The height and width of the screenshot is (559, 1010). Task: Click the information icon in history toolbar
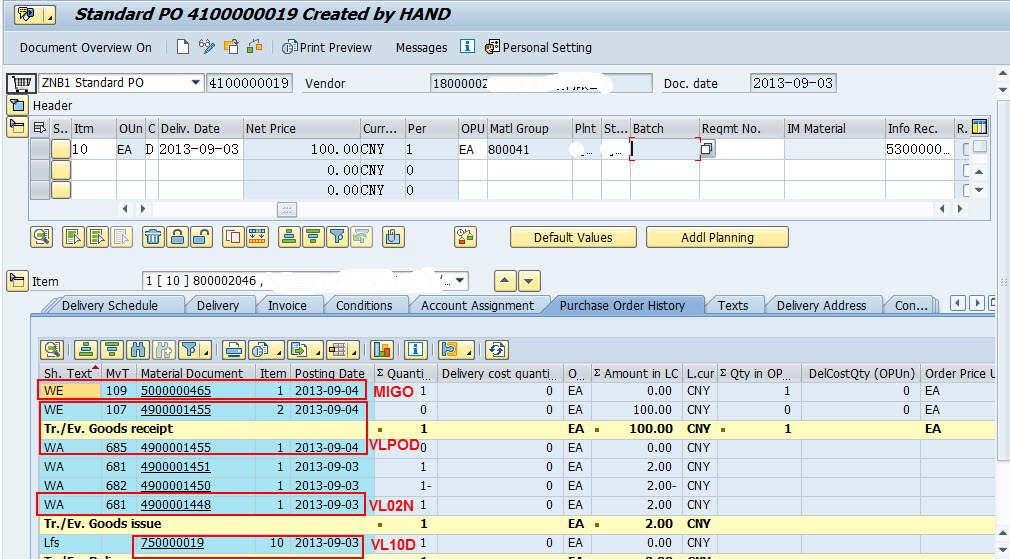(x=416, y=350)
